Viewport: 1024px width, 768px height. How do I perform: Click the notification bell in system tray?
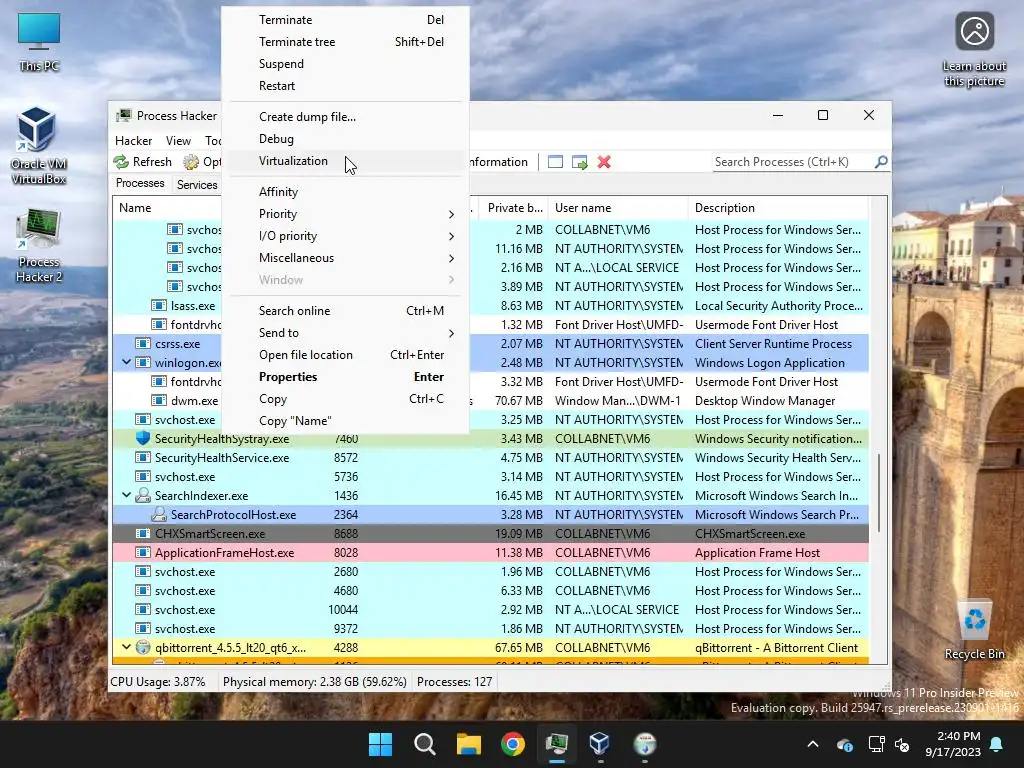(997, 744)
